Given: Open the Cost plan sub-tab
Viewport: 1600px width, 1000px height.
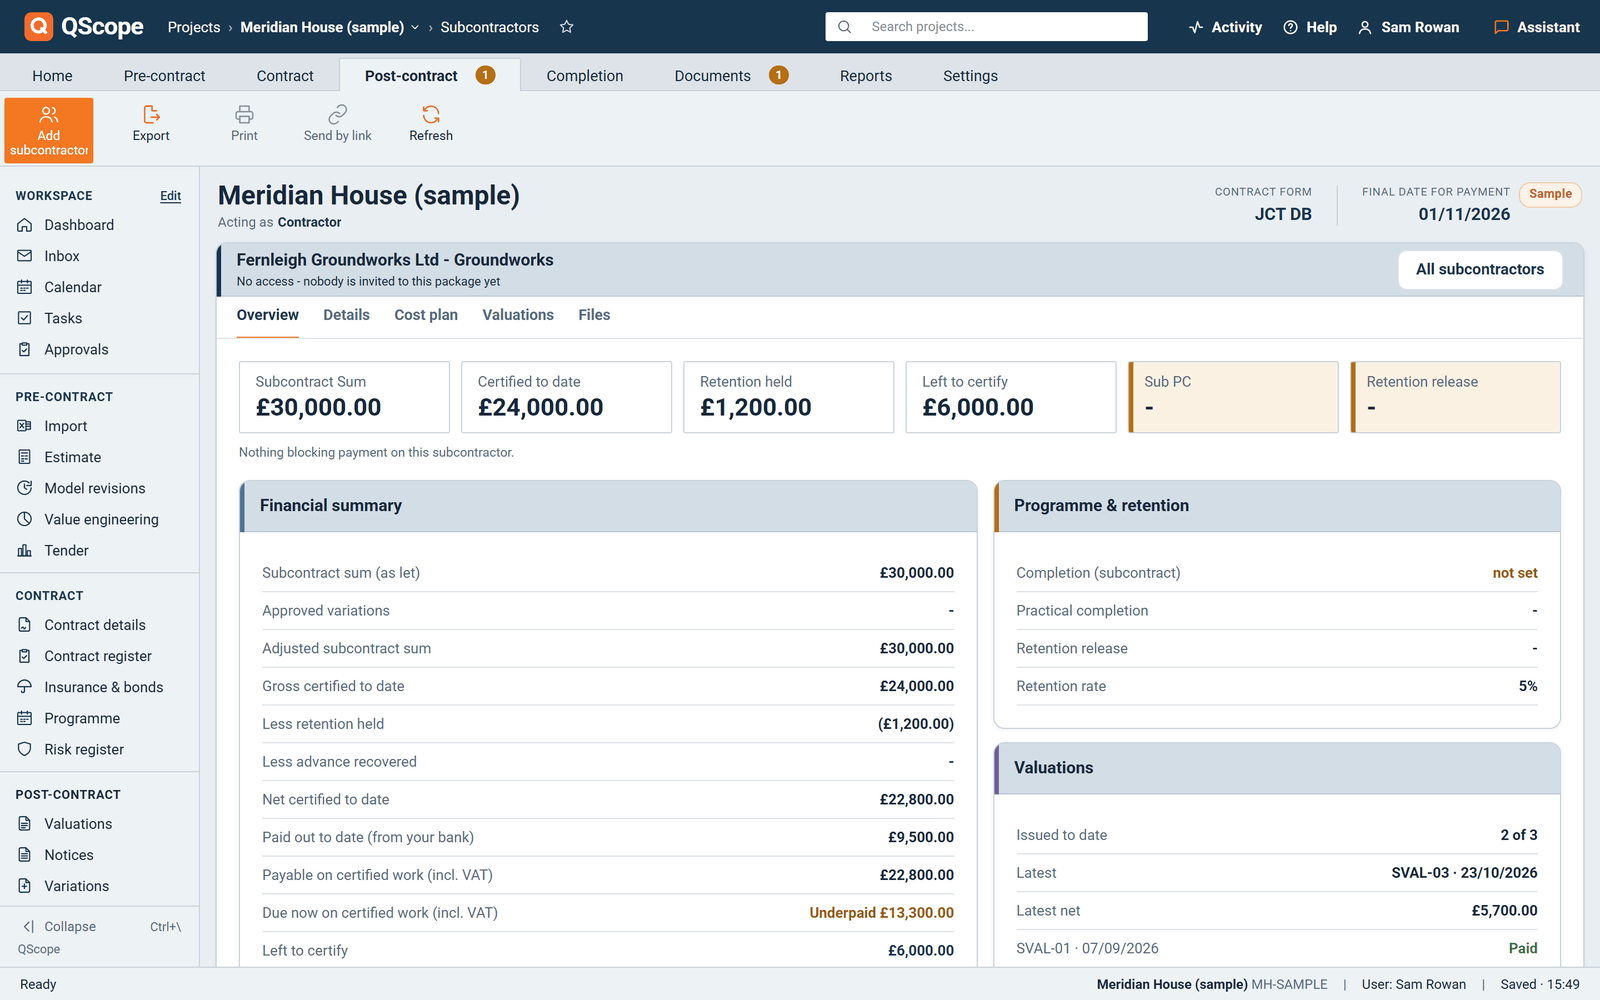Looking at the screenshot, I should (426, 315).
